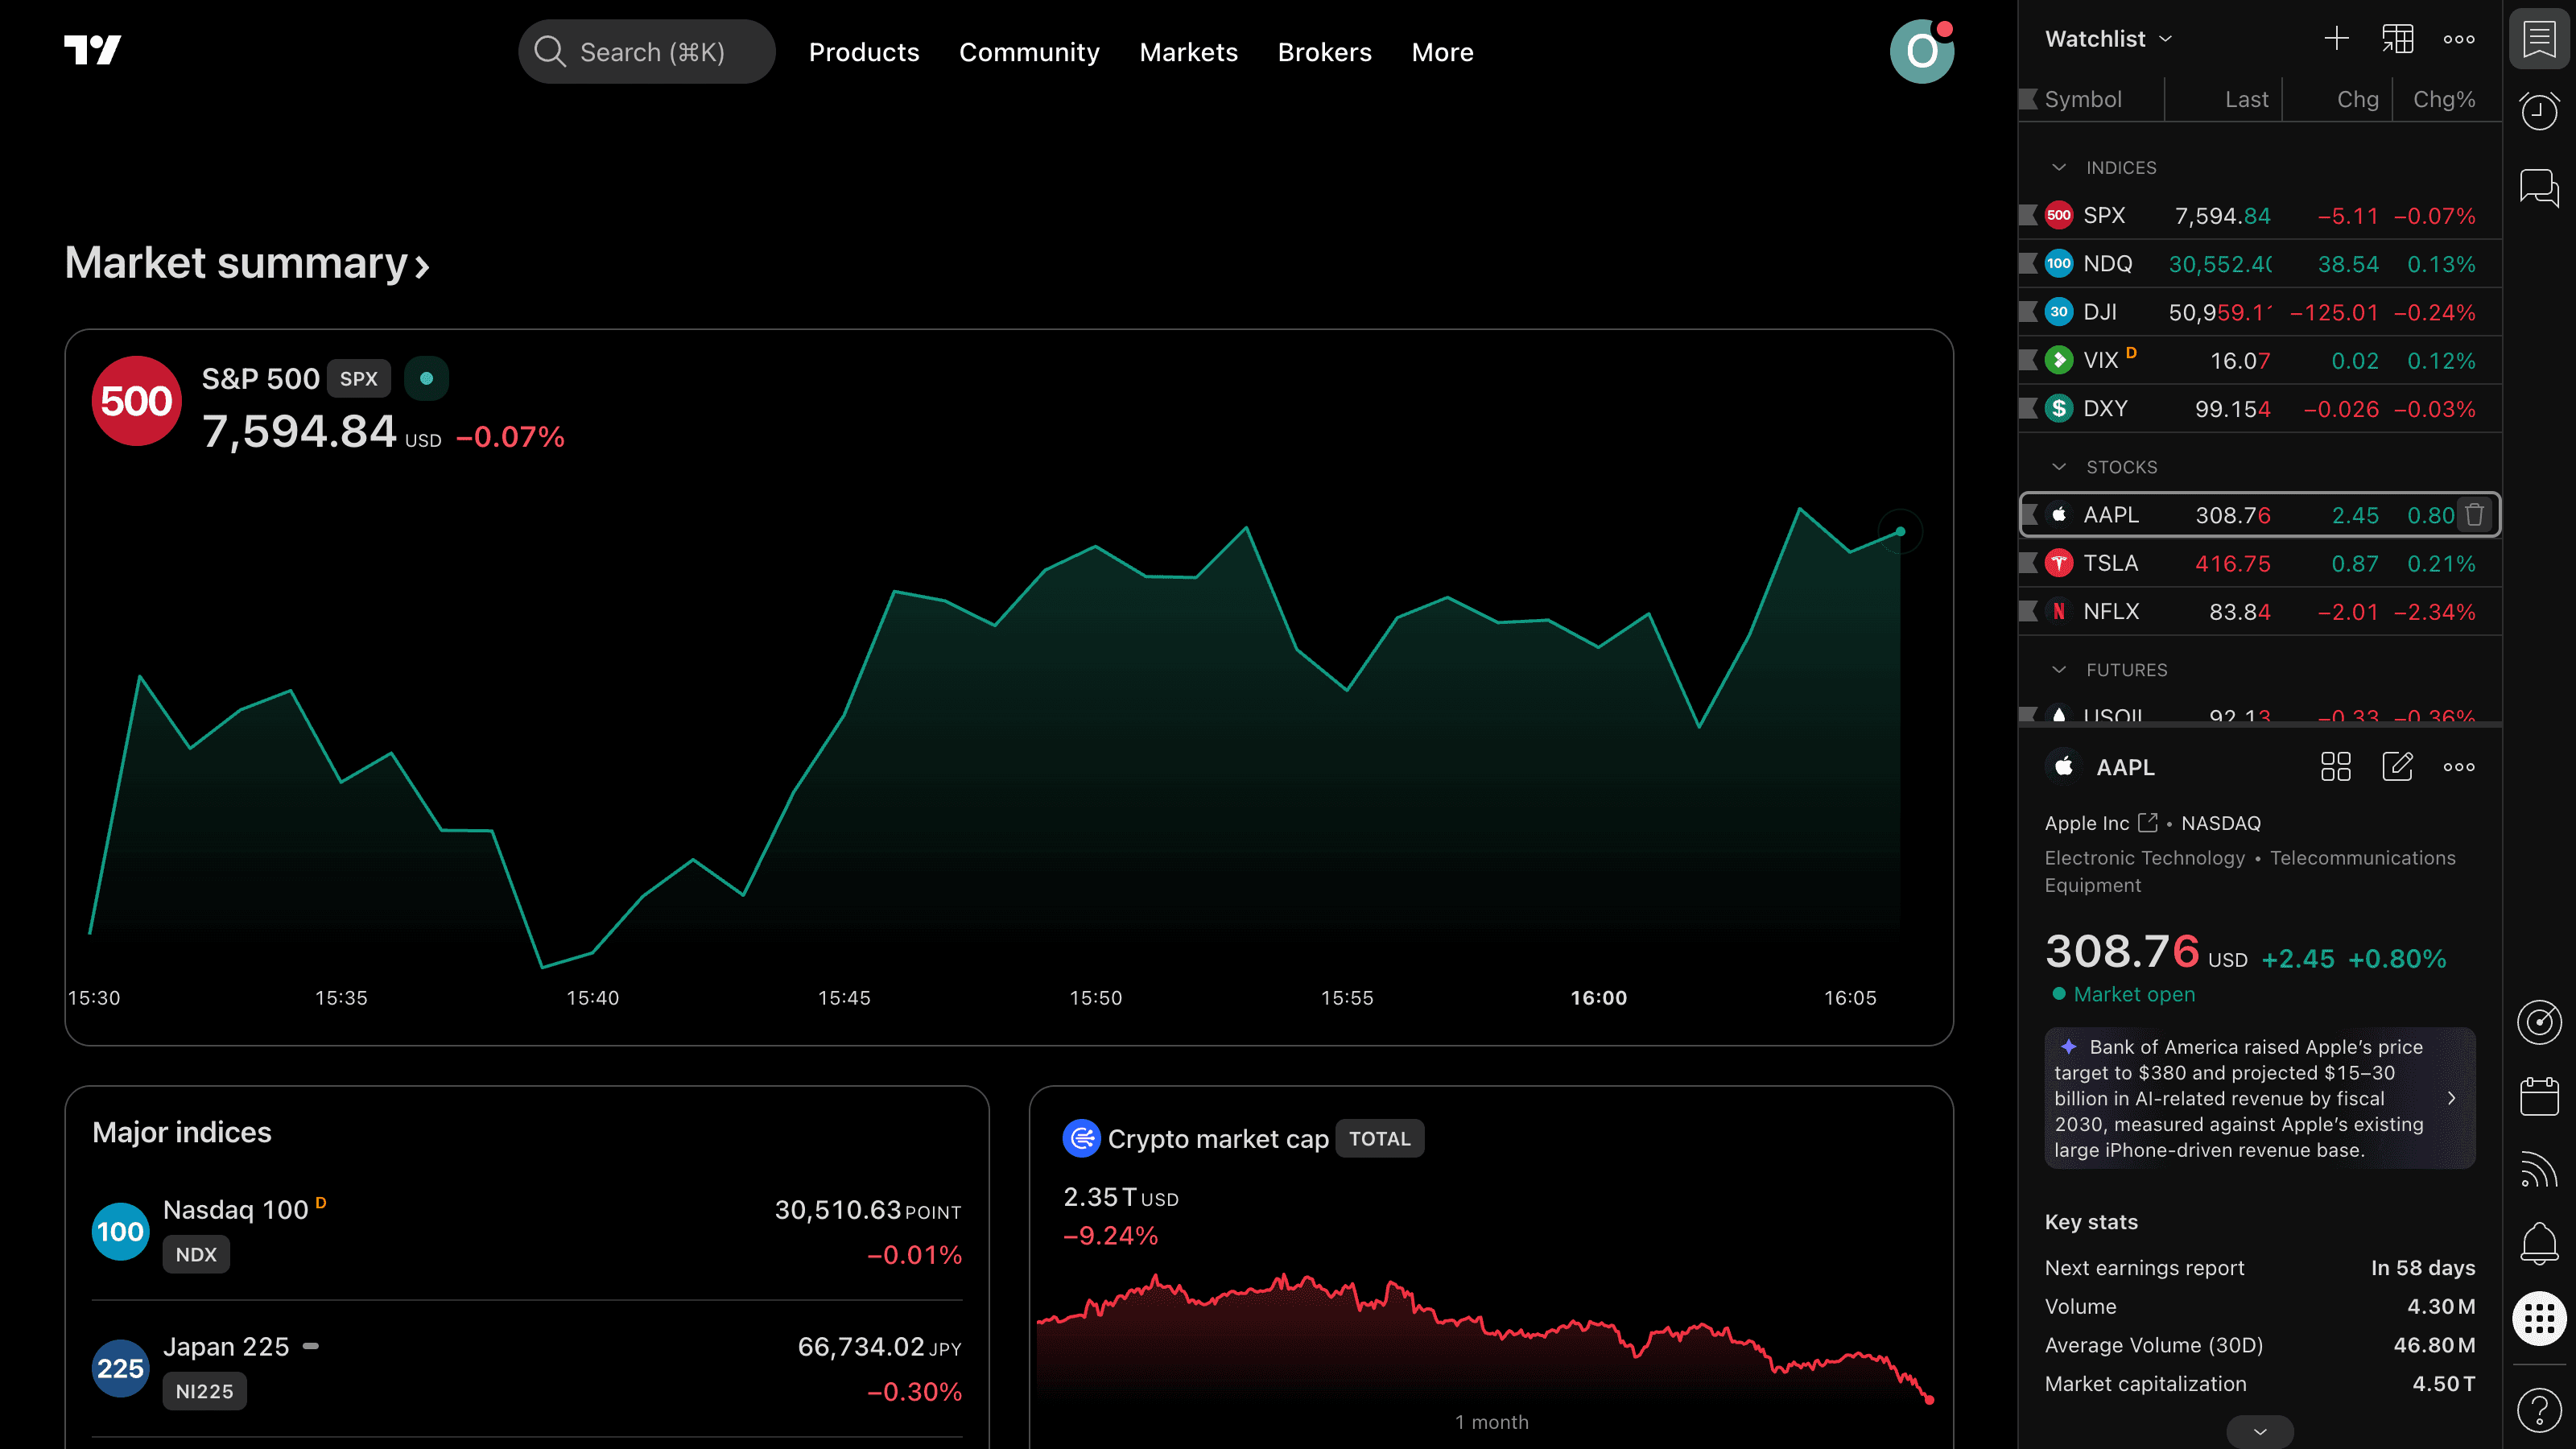Open the NDX ticker badge
Viewport: 2576px width, 1449px height.
tap(196, 1254)
